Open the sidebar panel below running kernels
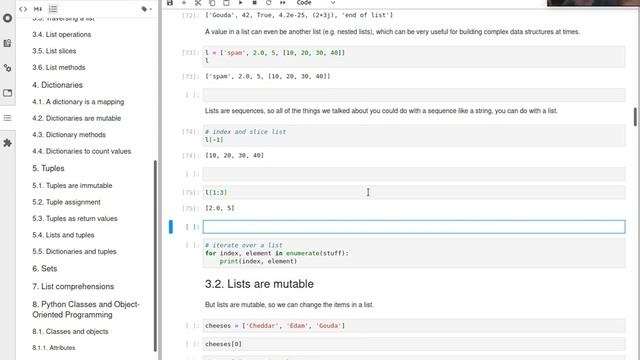The image size is (640, 360). [7, 43]
